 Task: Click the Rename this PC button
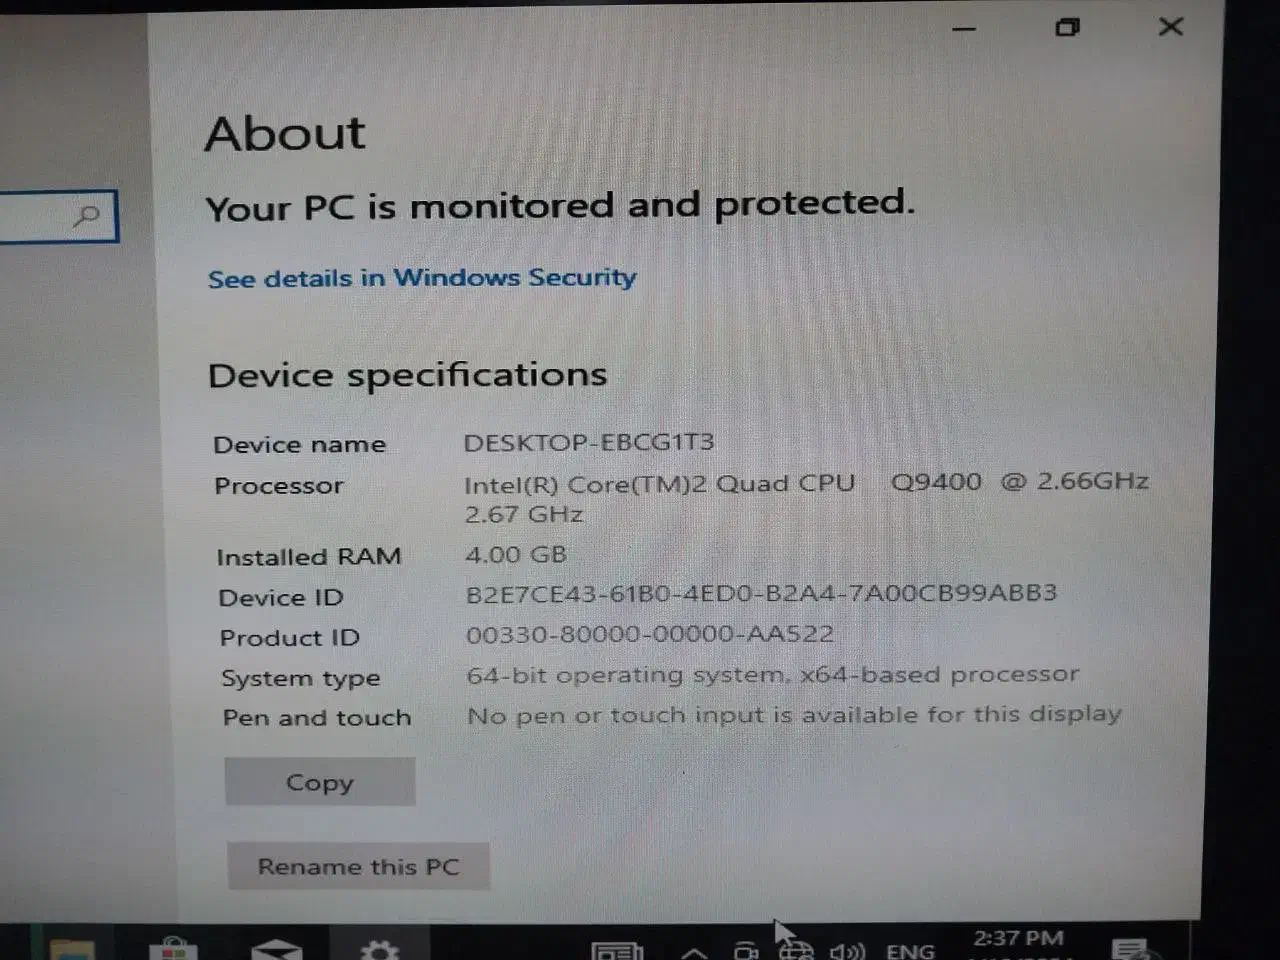[x=359, y=866]
